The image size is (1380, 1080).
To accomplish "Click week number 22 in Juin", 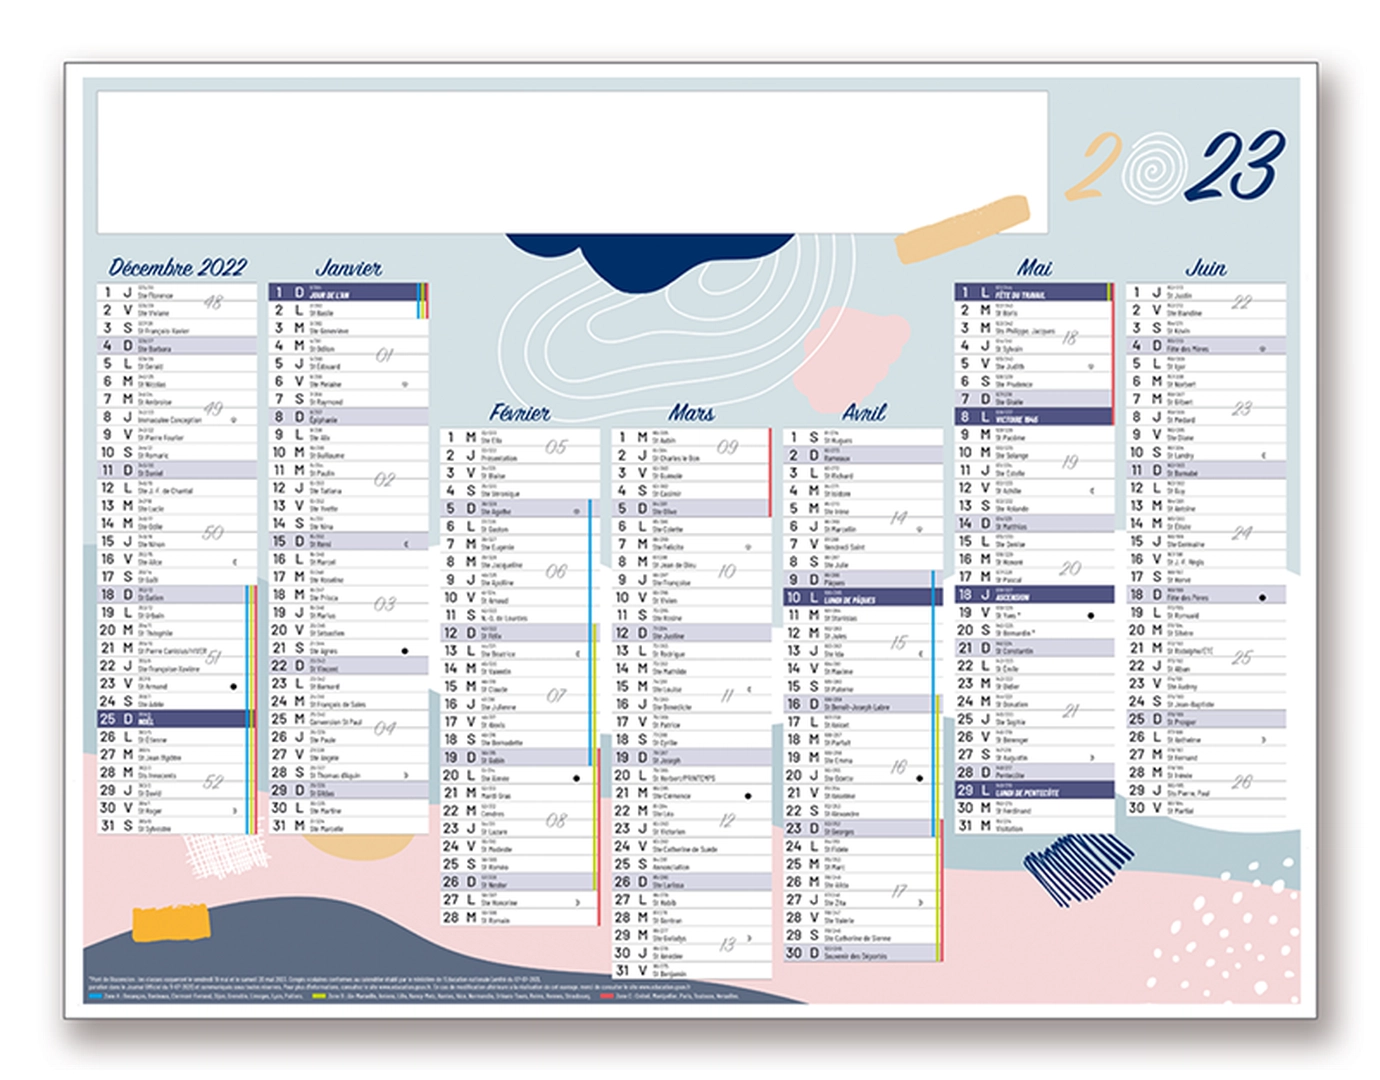I will (1241, 302).
